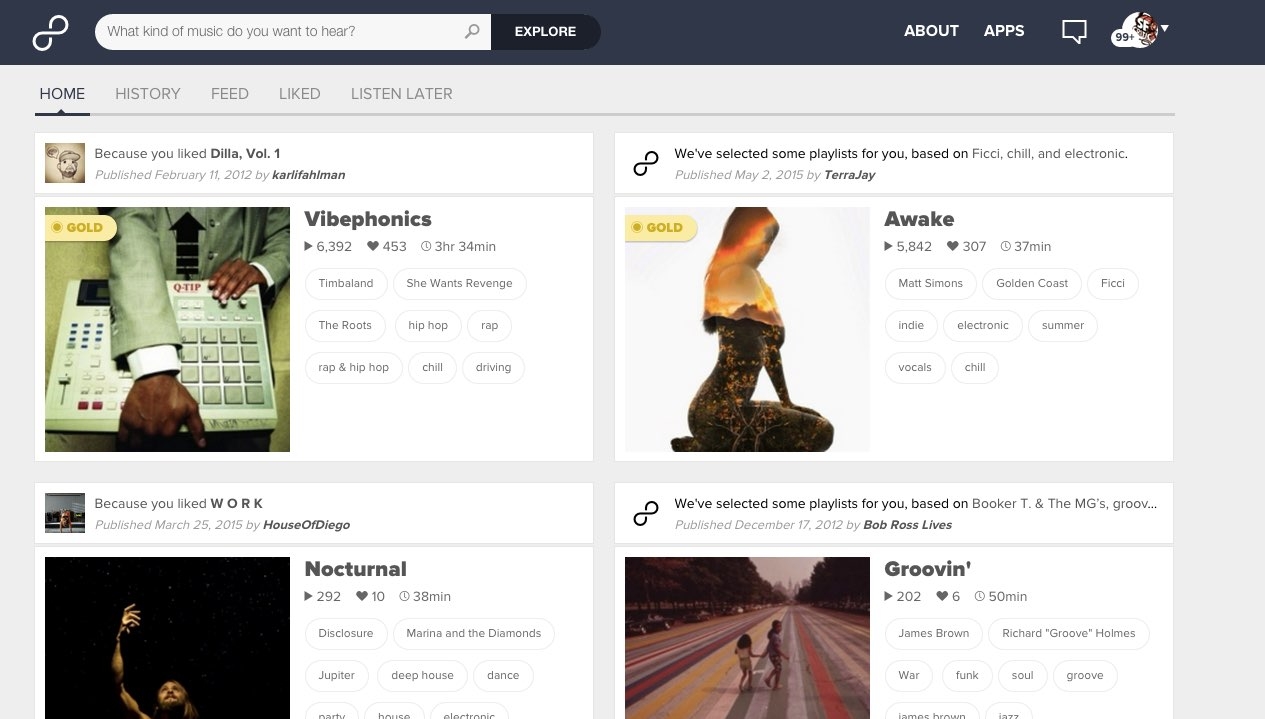Click the 8tracks infinity logo
Viewport: 1265px width, 719px height.
tap(50, 32)
